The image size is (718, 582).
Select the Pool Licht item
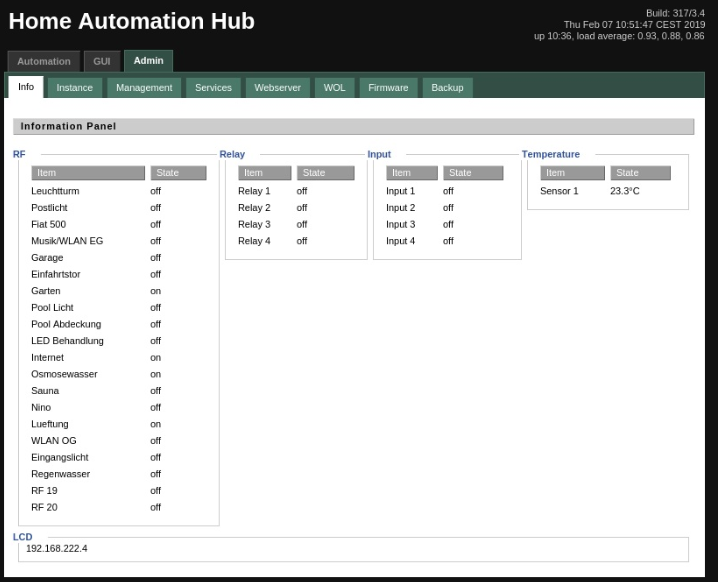point(52,308)
